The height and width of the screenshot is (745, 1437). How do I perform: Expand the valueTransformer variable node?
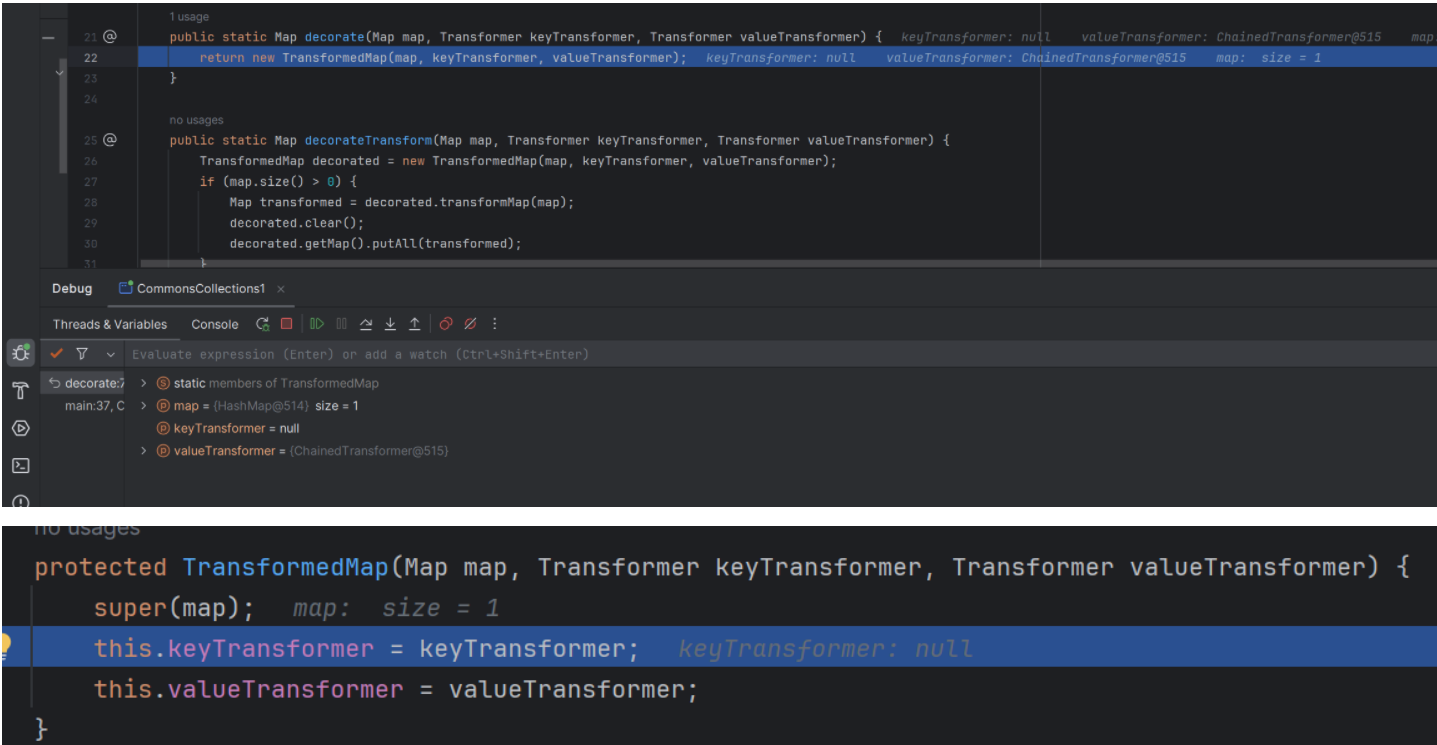[144, 451]
